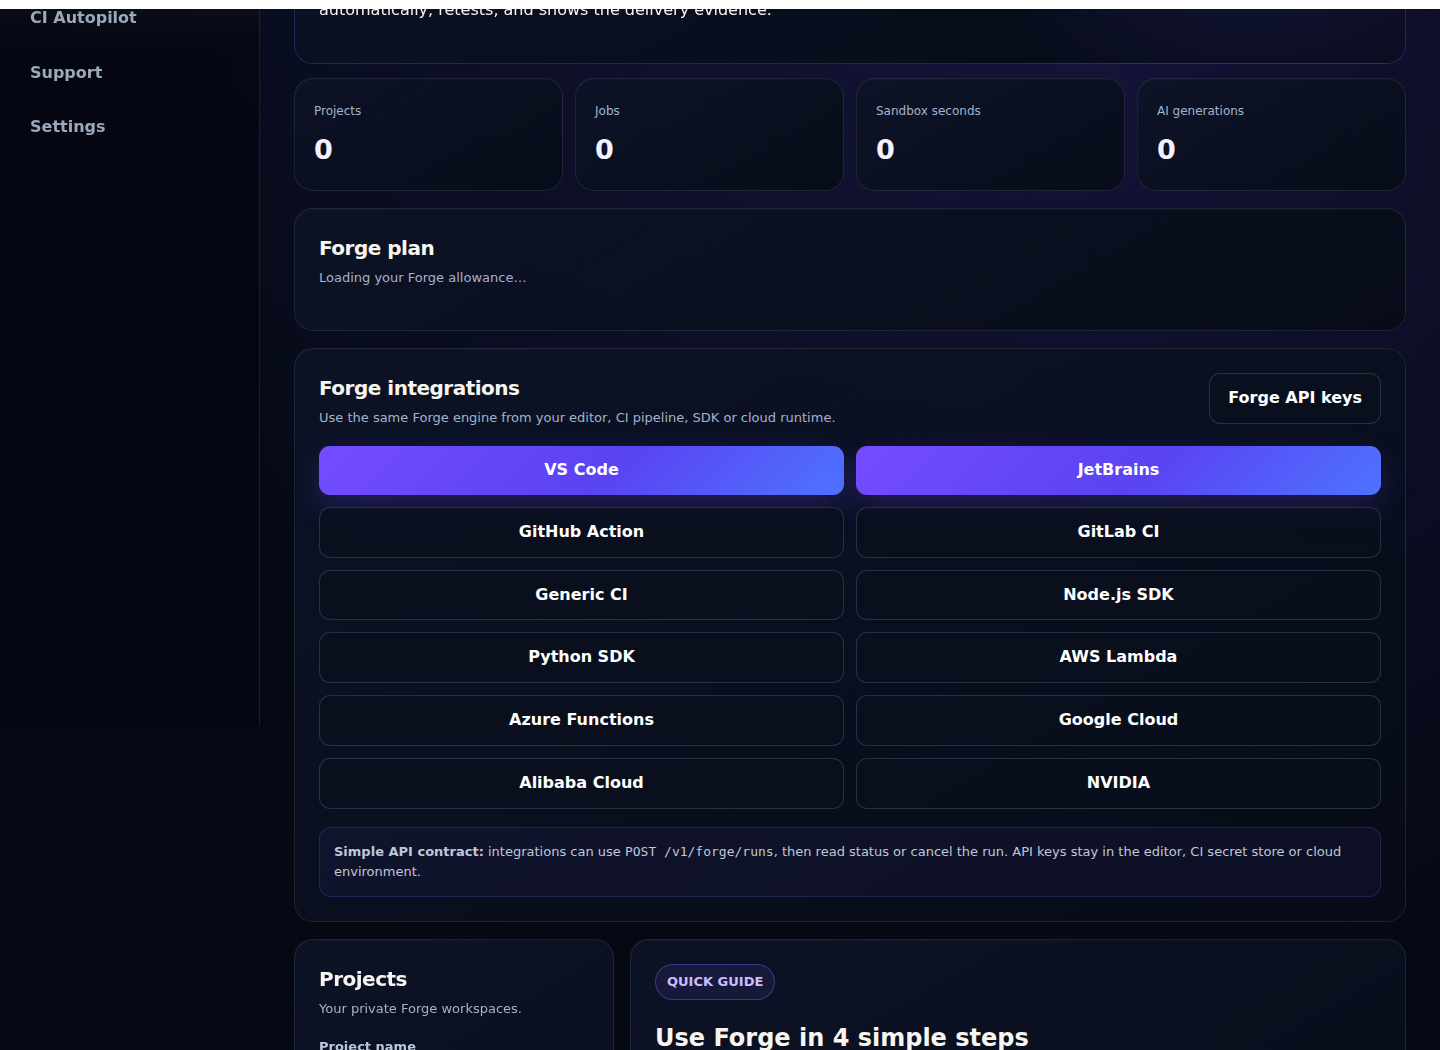Image resolution: width=1440 pixels, height=1050 pixels.
Task: Select the VS Code integration
Action: [581, 470]
